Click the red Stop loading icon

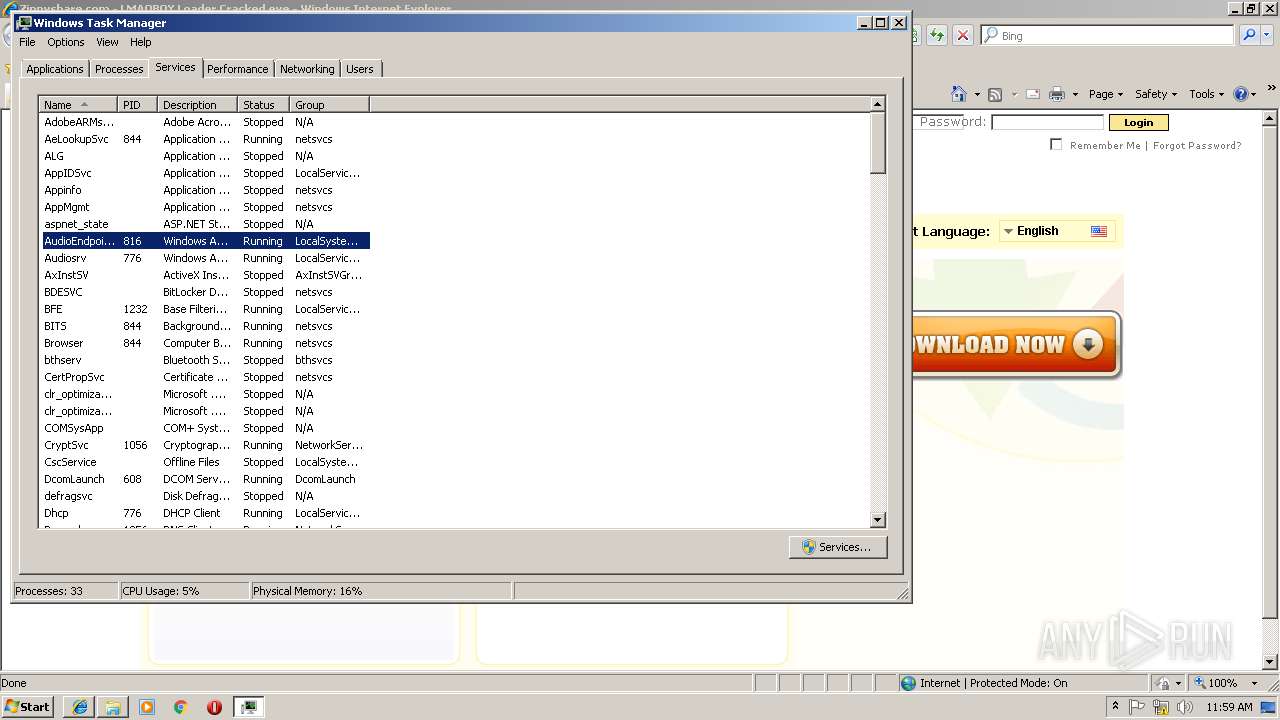pos(963,35)
